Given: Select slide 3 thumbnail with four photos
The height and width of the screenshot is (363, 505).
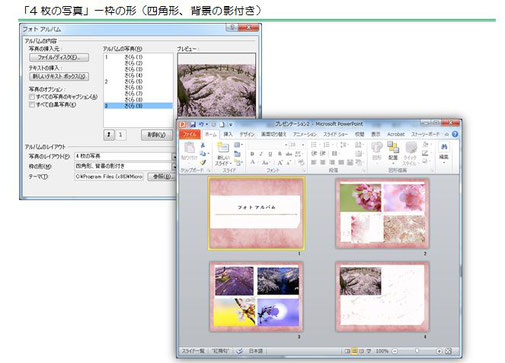Looking at the screenshot, I should coord(256,296).
